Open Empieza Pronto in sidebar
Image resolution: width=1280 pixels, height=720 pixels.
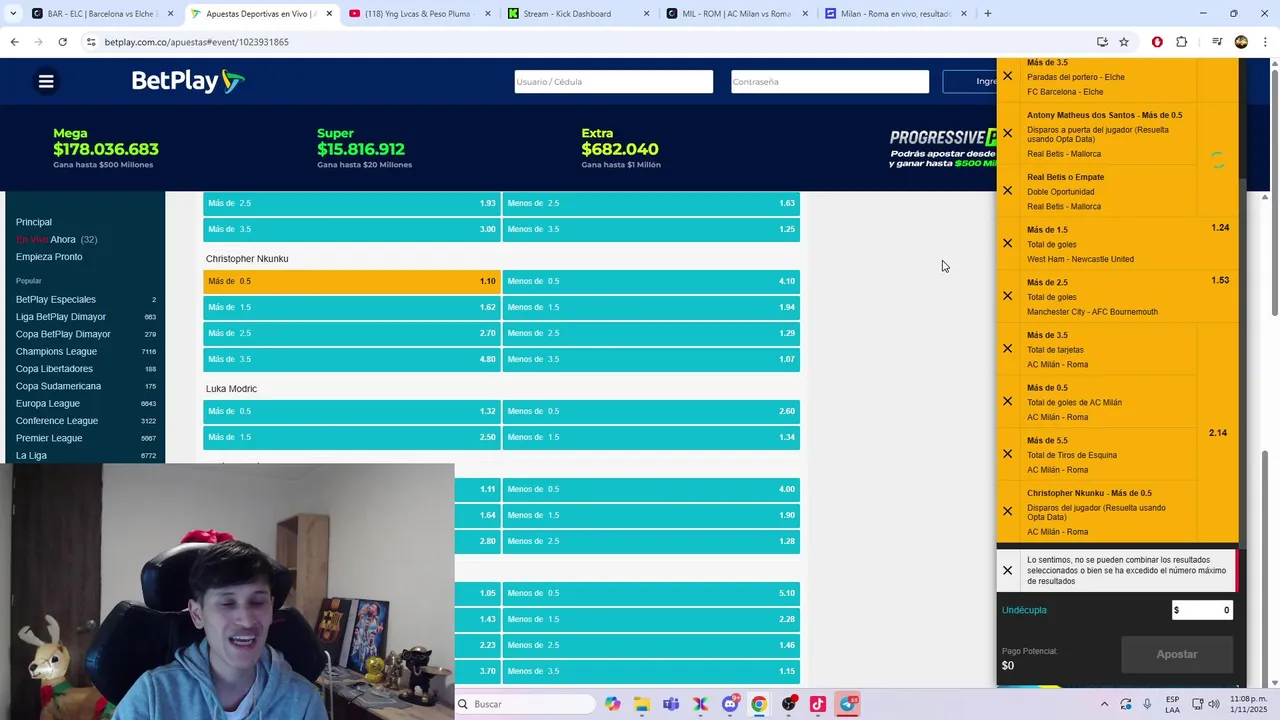point(49,257)
